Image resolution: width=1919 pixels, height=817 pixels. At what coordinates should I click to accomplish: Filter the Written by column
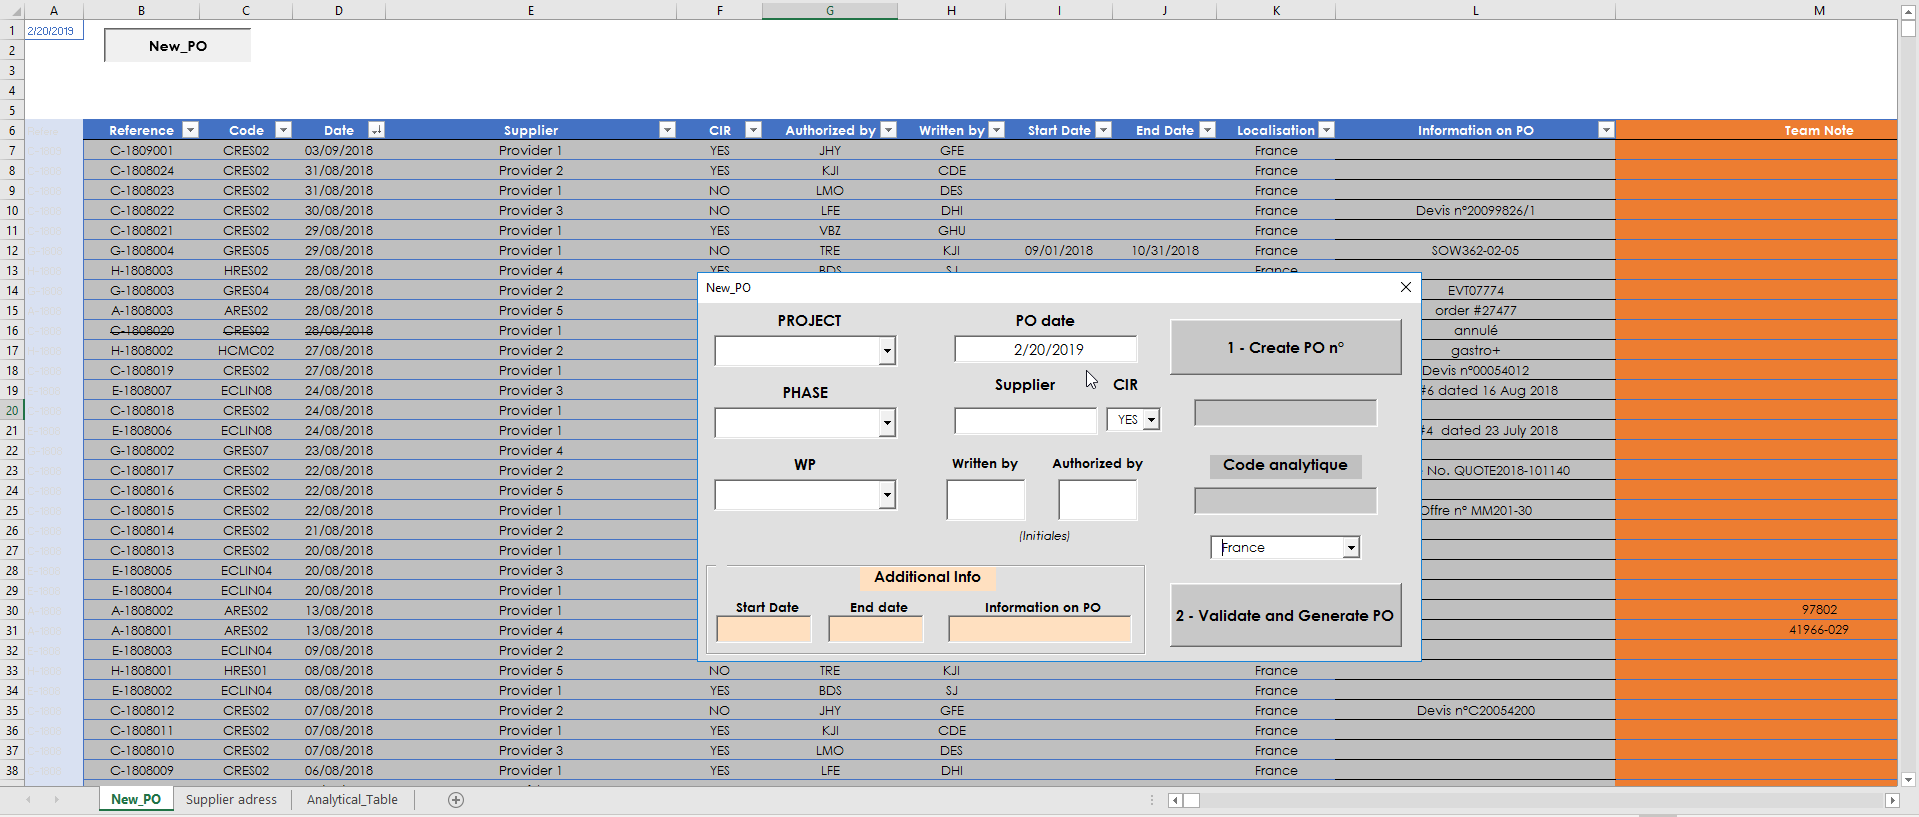(996, 130)
